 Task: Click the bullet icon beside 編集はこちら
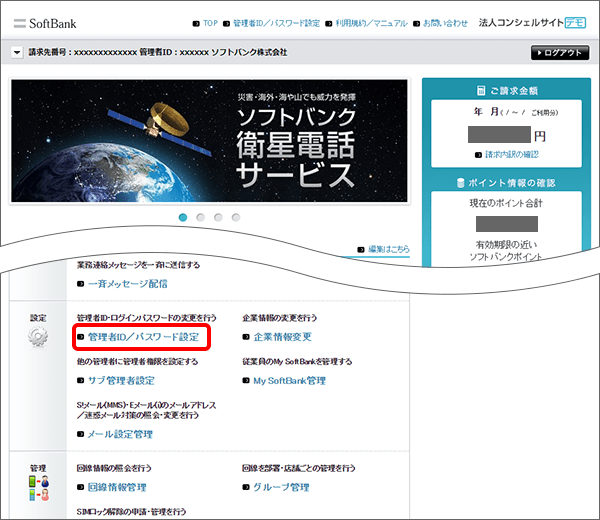point(361,249)
